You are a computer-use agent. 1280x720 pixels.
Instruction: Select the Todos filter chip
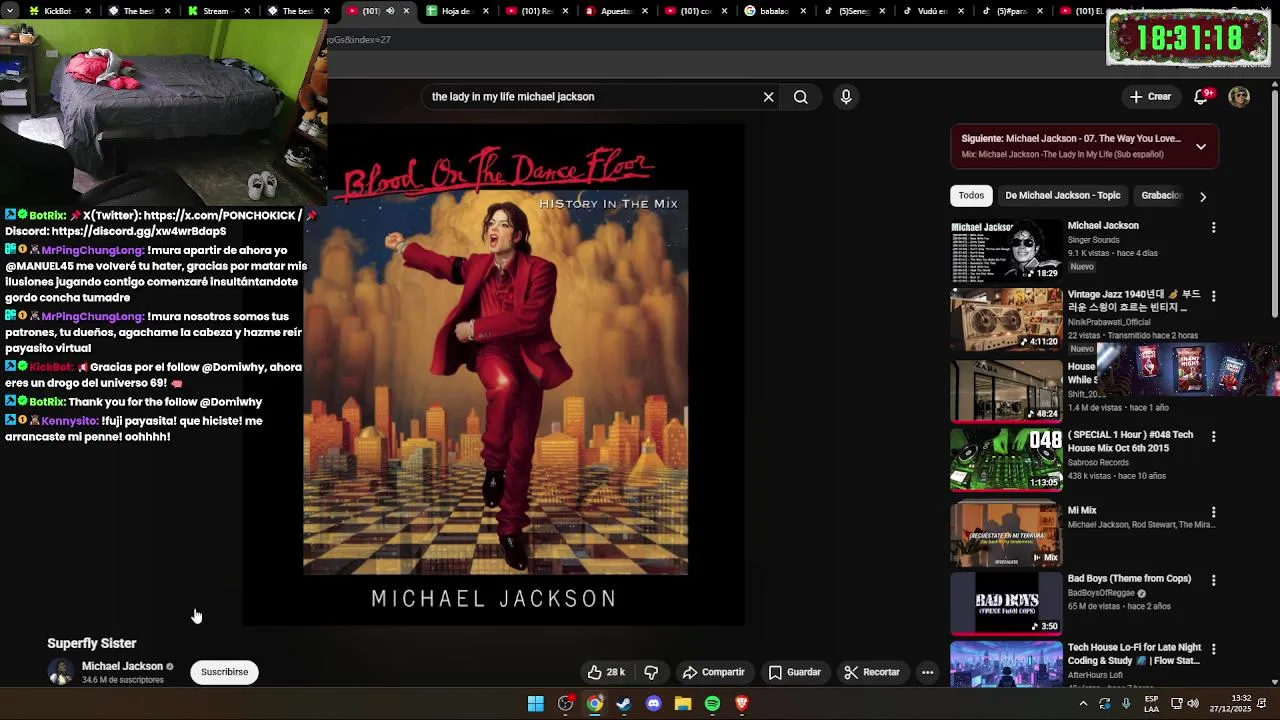click(x=971, y=196)
